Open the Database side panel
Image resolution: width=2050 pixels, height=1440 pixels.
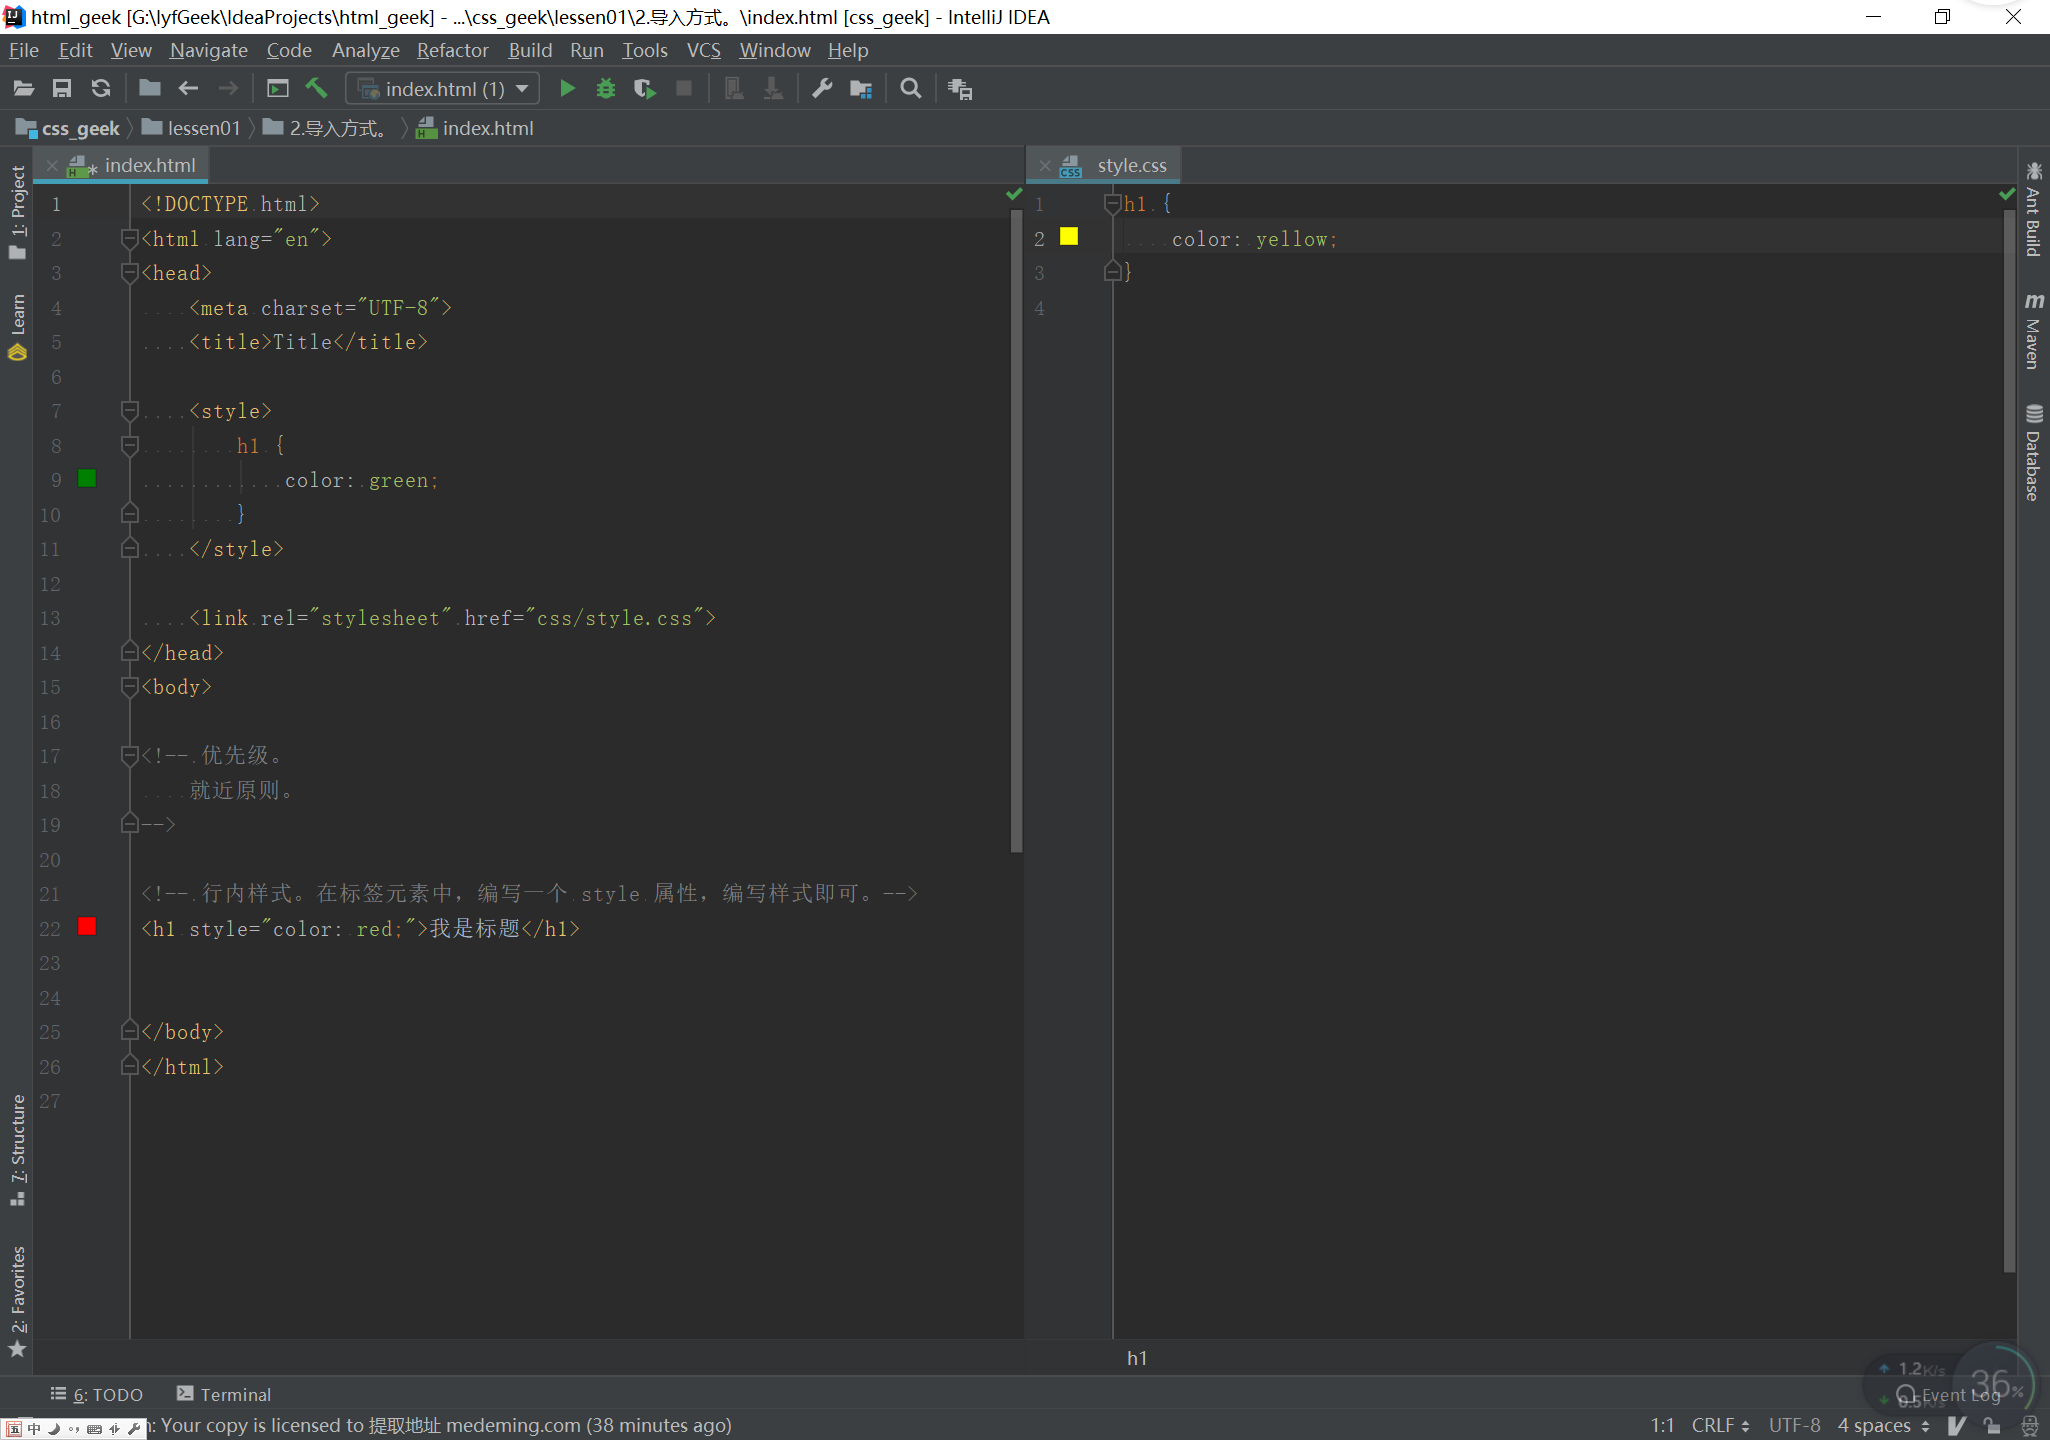(x=2033, y=452)
